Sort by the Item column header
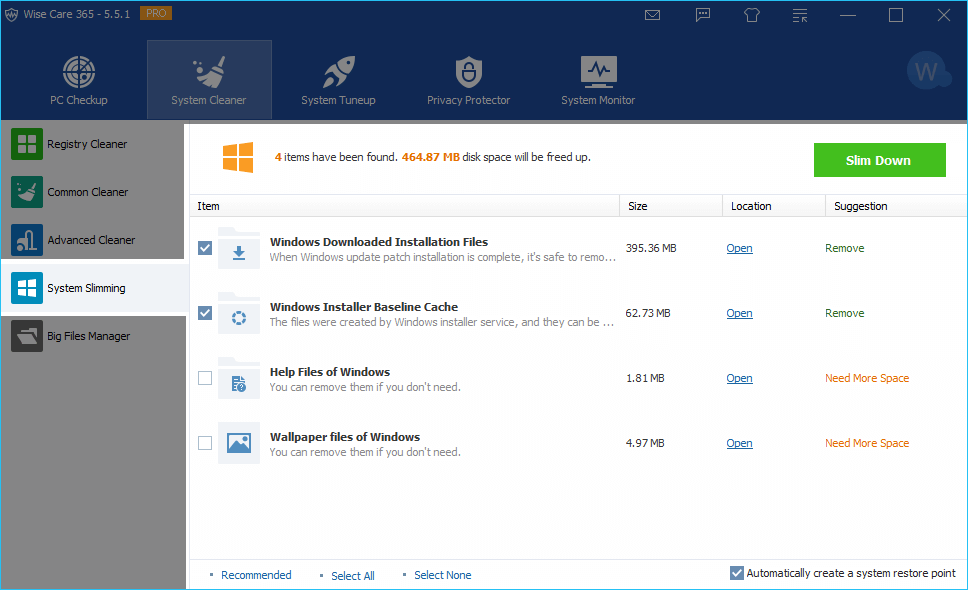Viewport: 968px width, 590px height. (x=404, y=206)
